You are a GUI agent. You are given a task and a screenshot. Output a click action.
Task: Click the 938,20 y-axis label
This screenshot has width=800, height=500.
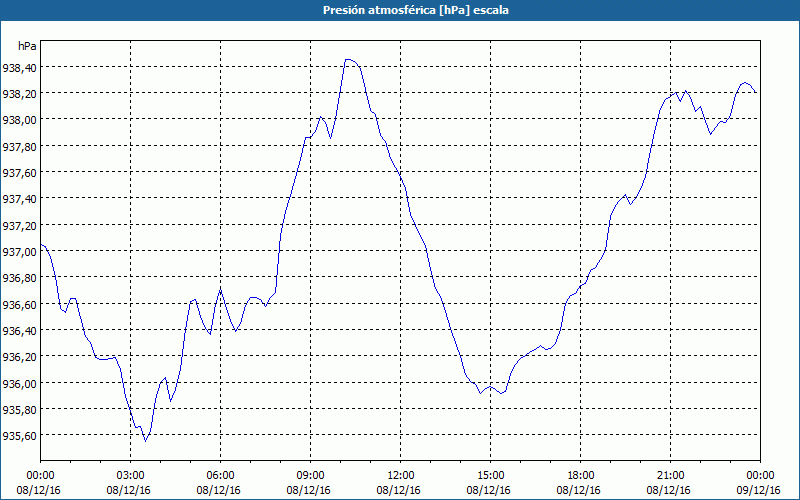click(x=20, y=93)
